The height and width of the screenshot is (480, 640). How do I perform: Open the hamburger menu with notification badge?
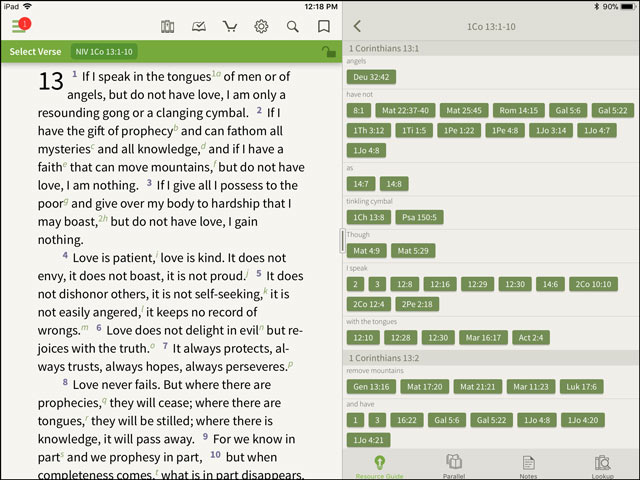[21, 26]
